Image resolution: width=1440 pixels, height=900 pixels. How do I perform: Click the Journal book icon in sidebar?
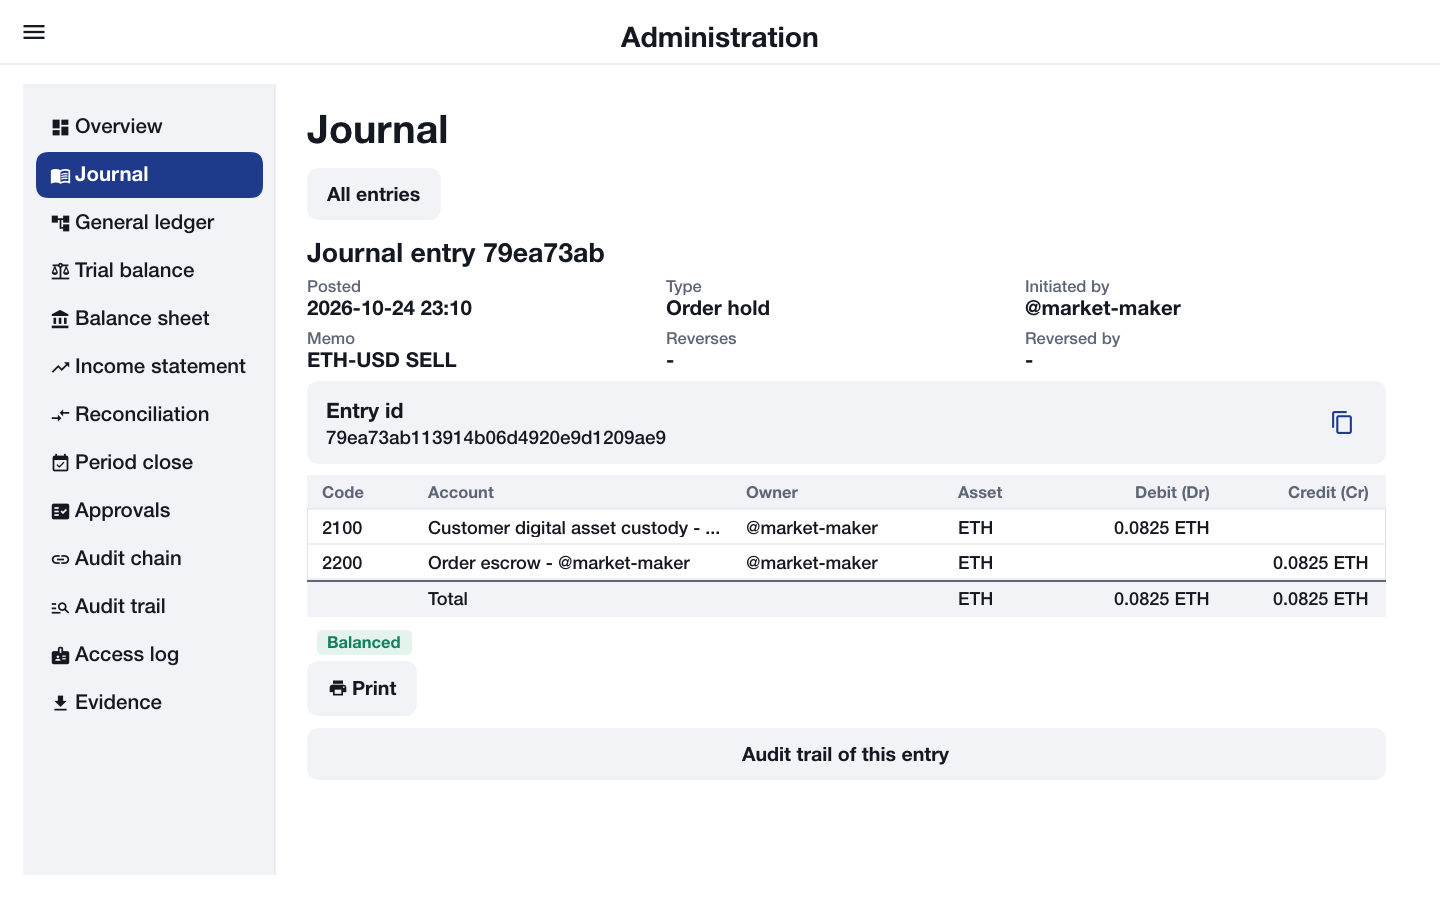pos(60,175)
